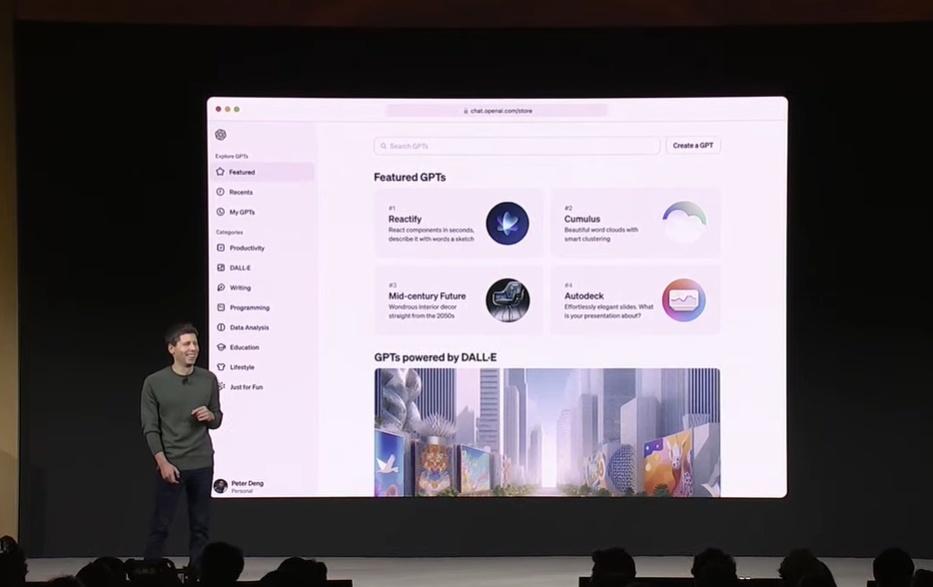This screenshot has width=933, height=587.
Task: Select the Featured star icon
Action: [220, 172]
